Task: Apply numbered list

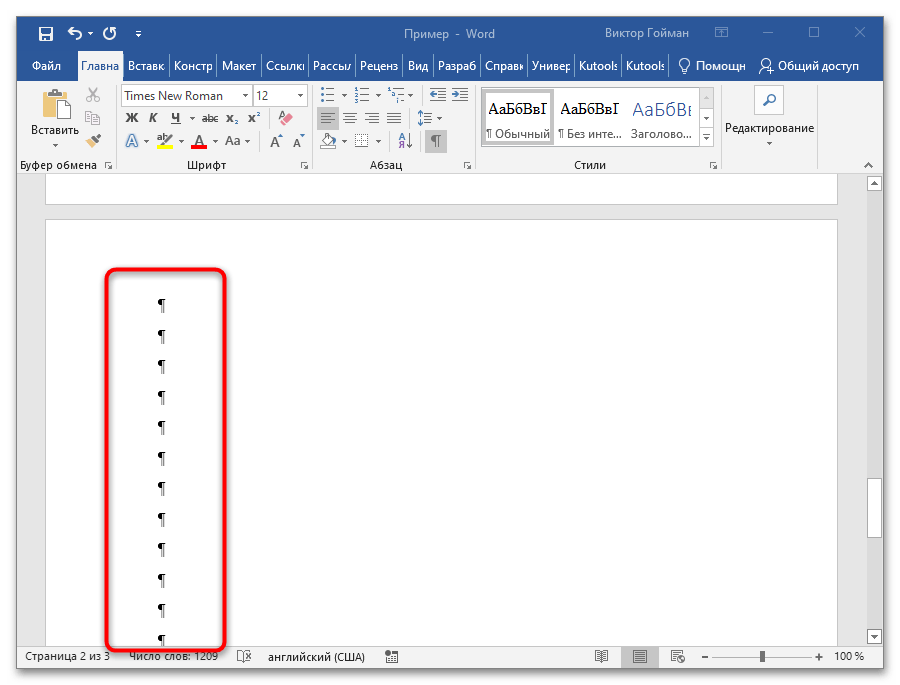Action: click(362, 95)
